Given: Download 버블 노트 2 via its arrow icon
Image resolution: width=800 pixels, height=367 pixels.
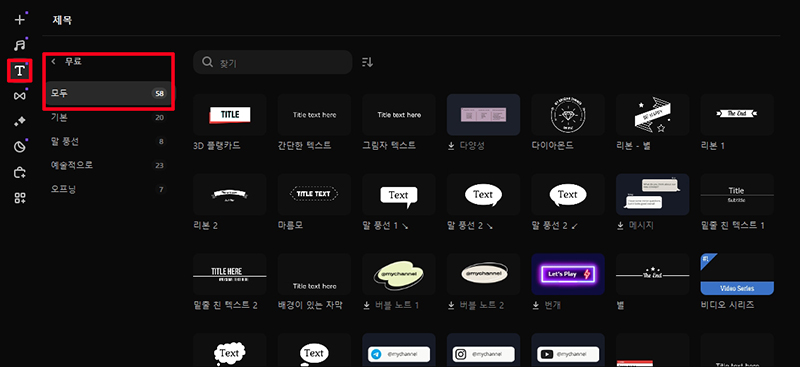Looking at the screenshot, I should pyautogui.click(x=451, y=305).
